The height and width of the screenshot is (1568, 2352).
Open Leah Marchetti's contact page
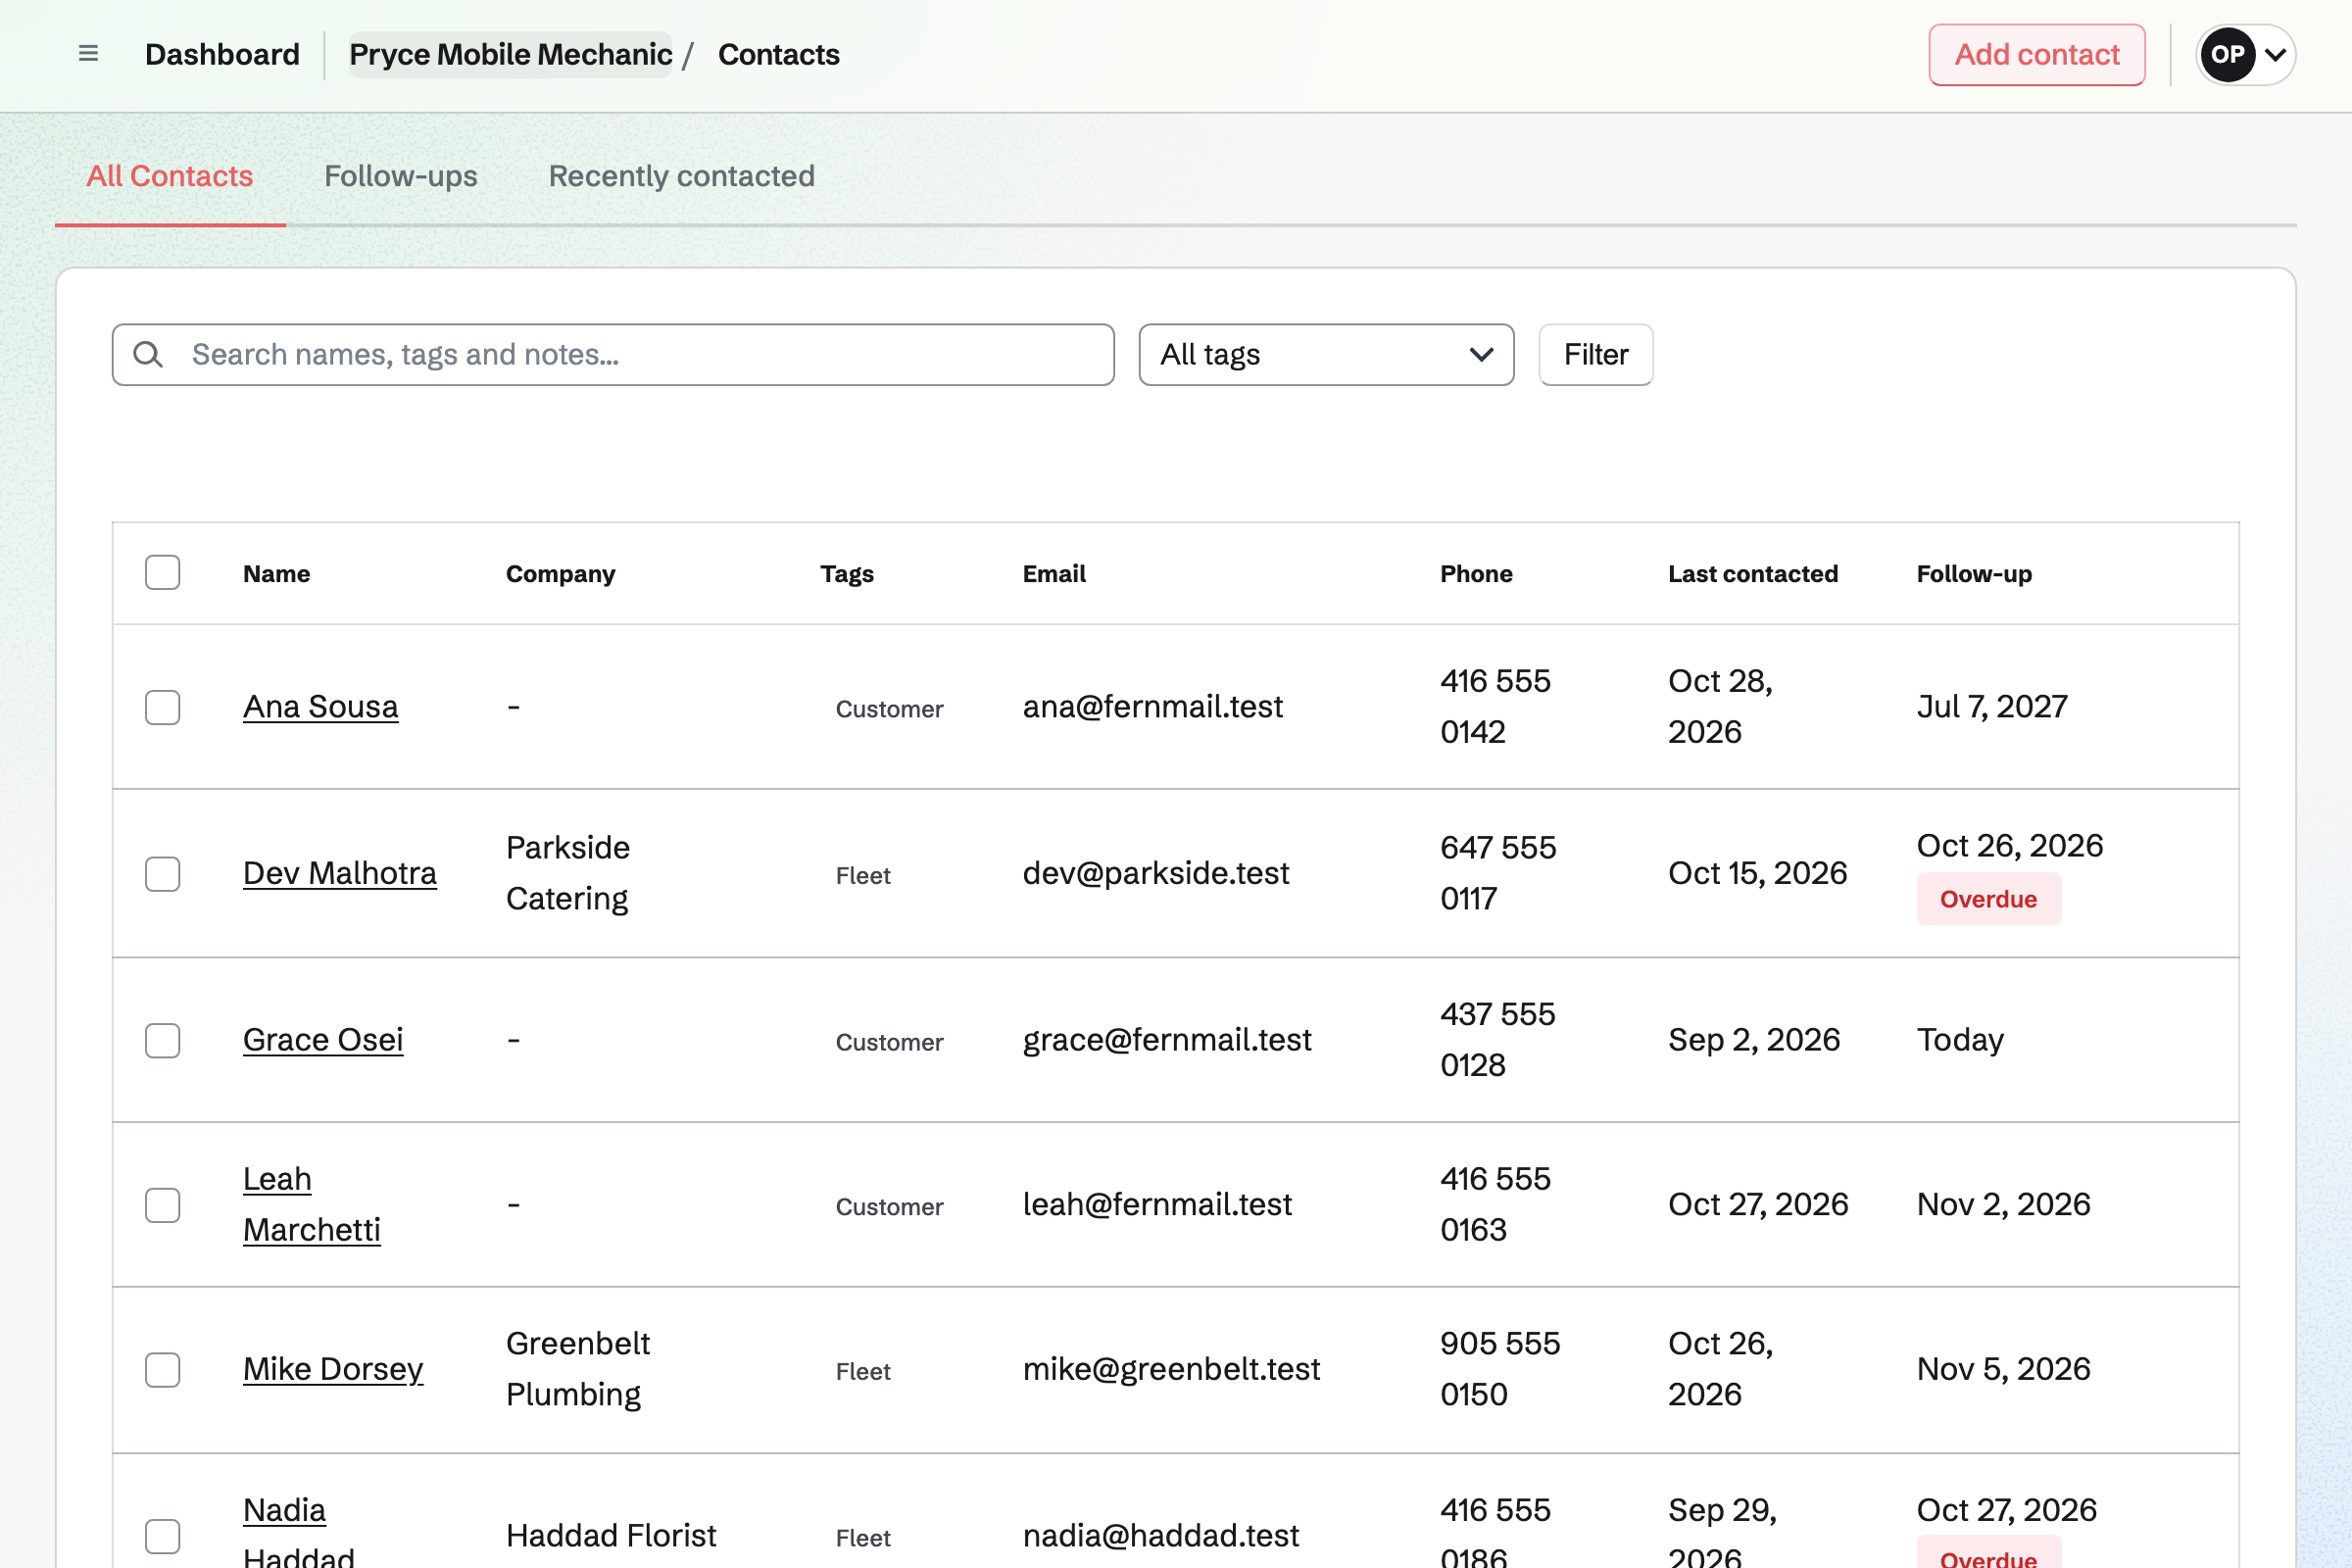click(312, 1204)
